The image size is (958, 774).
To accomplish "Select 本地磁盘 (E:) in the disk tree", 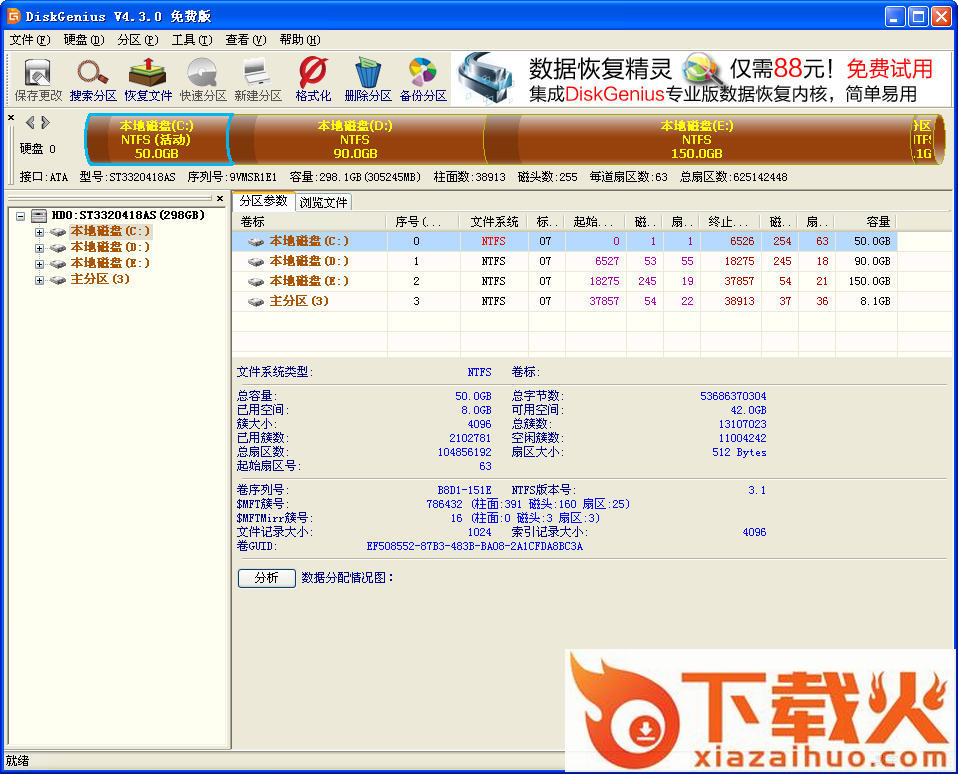I will coord(110,263).
